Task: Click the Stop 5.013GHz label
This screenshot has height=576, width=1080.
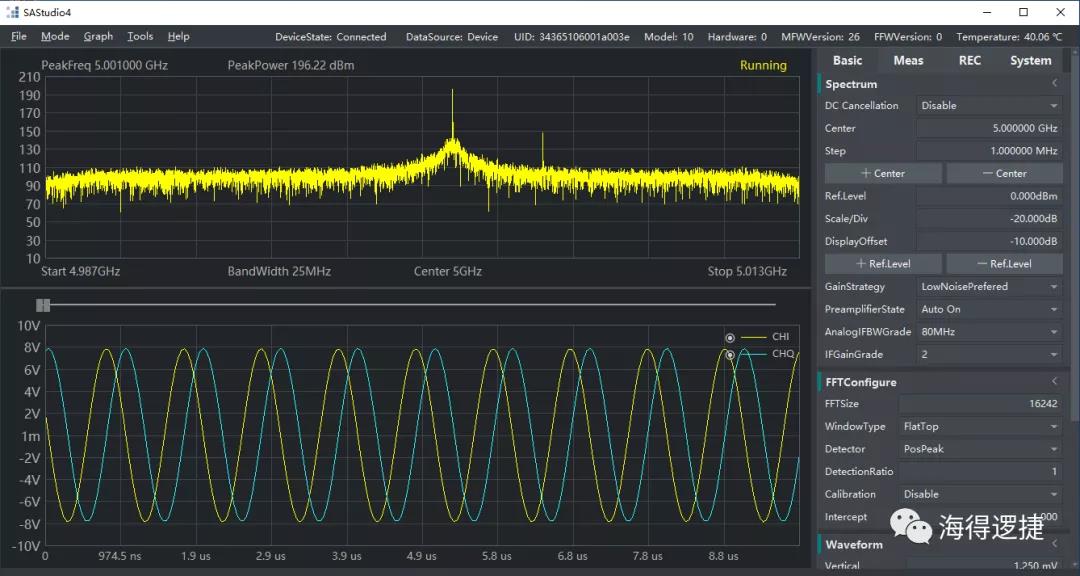Action: (x=747, y=271)
